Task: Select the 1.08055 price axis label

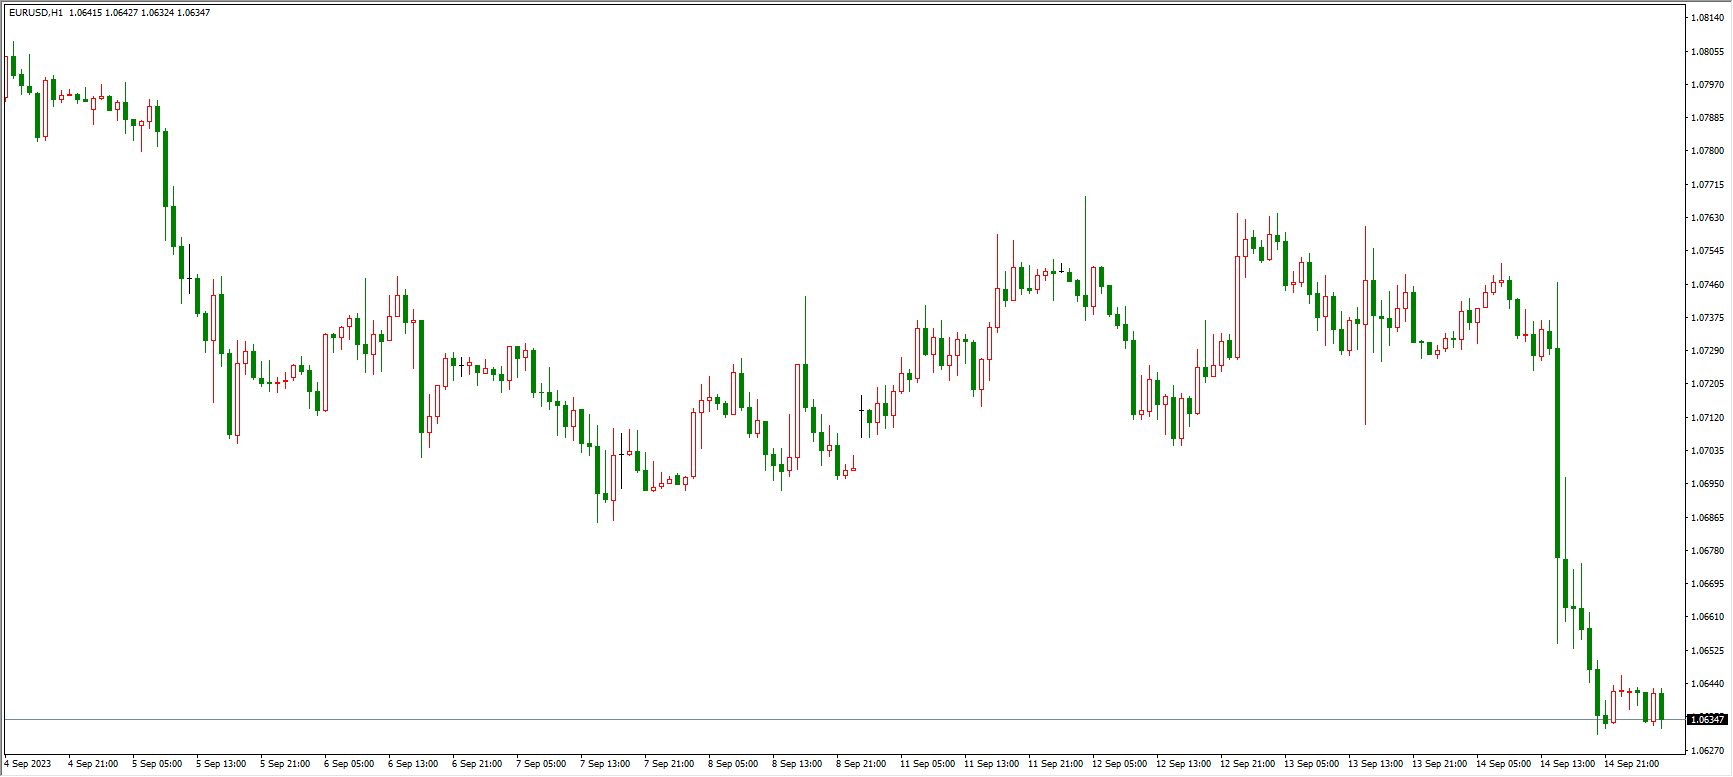Action: [x=1708, y=51]
